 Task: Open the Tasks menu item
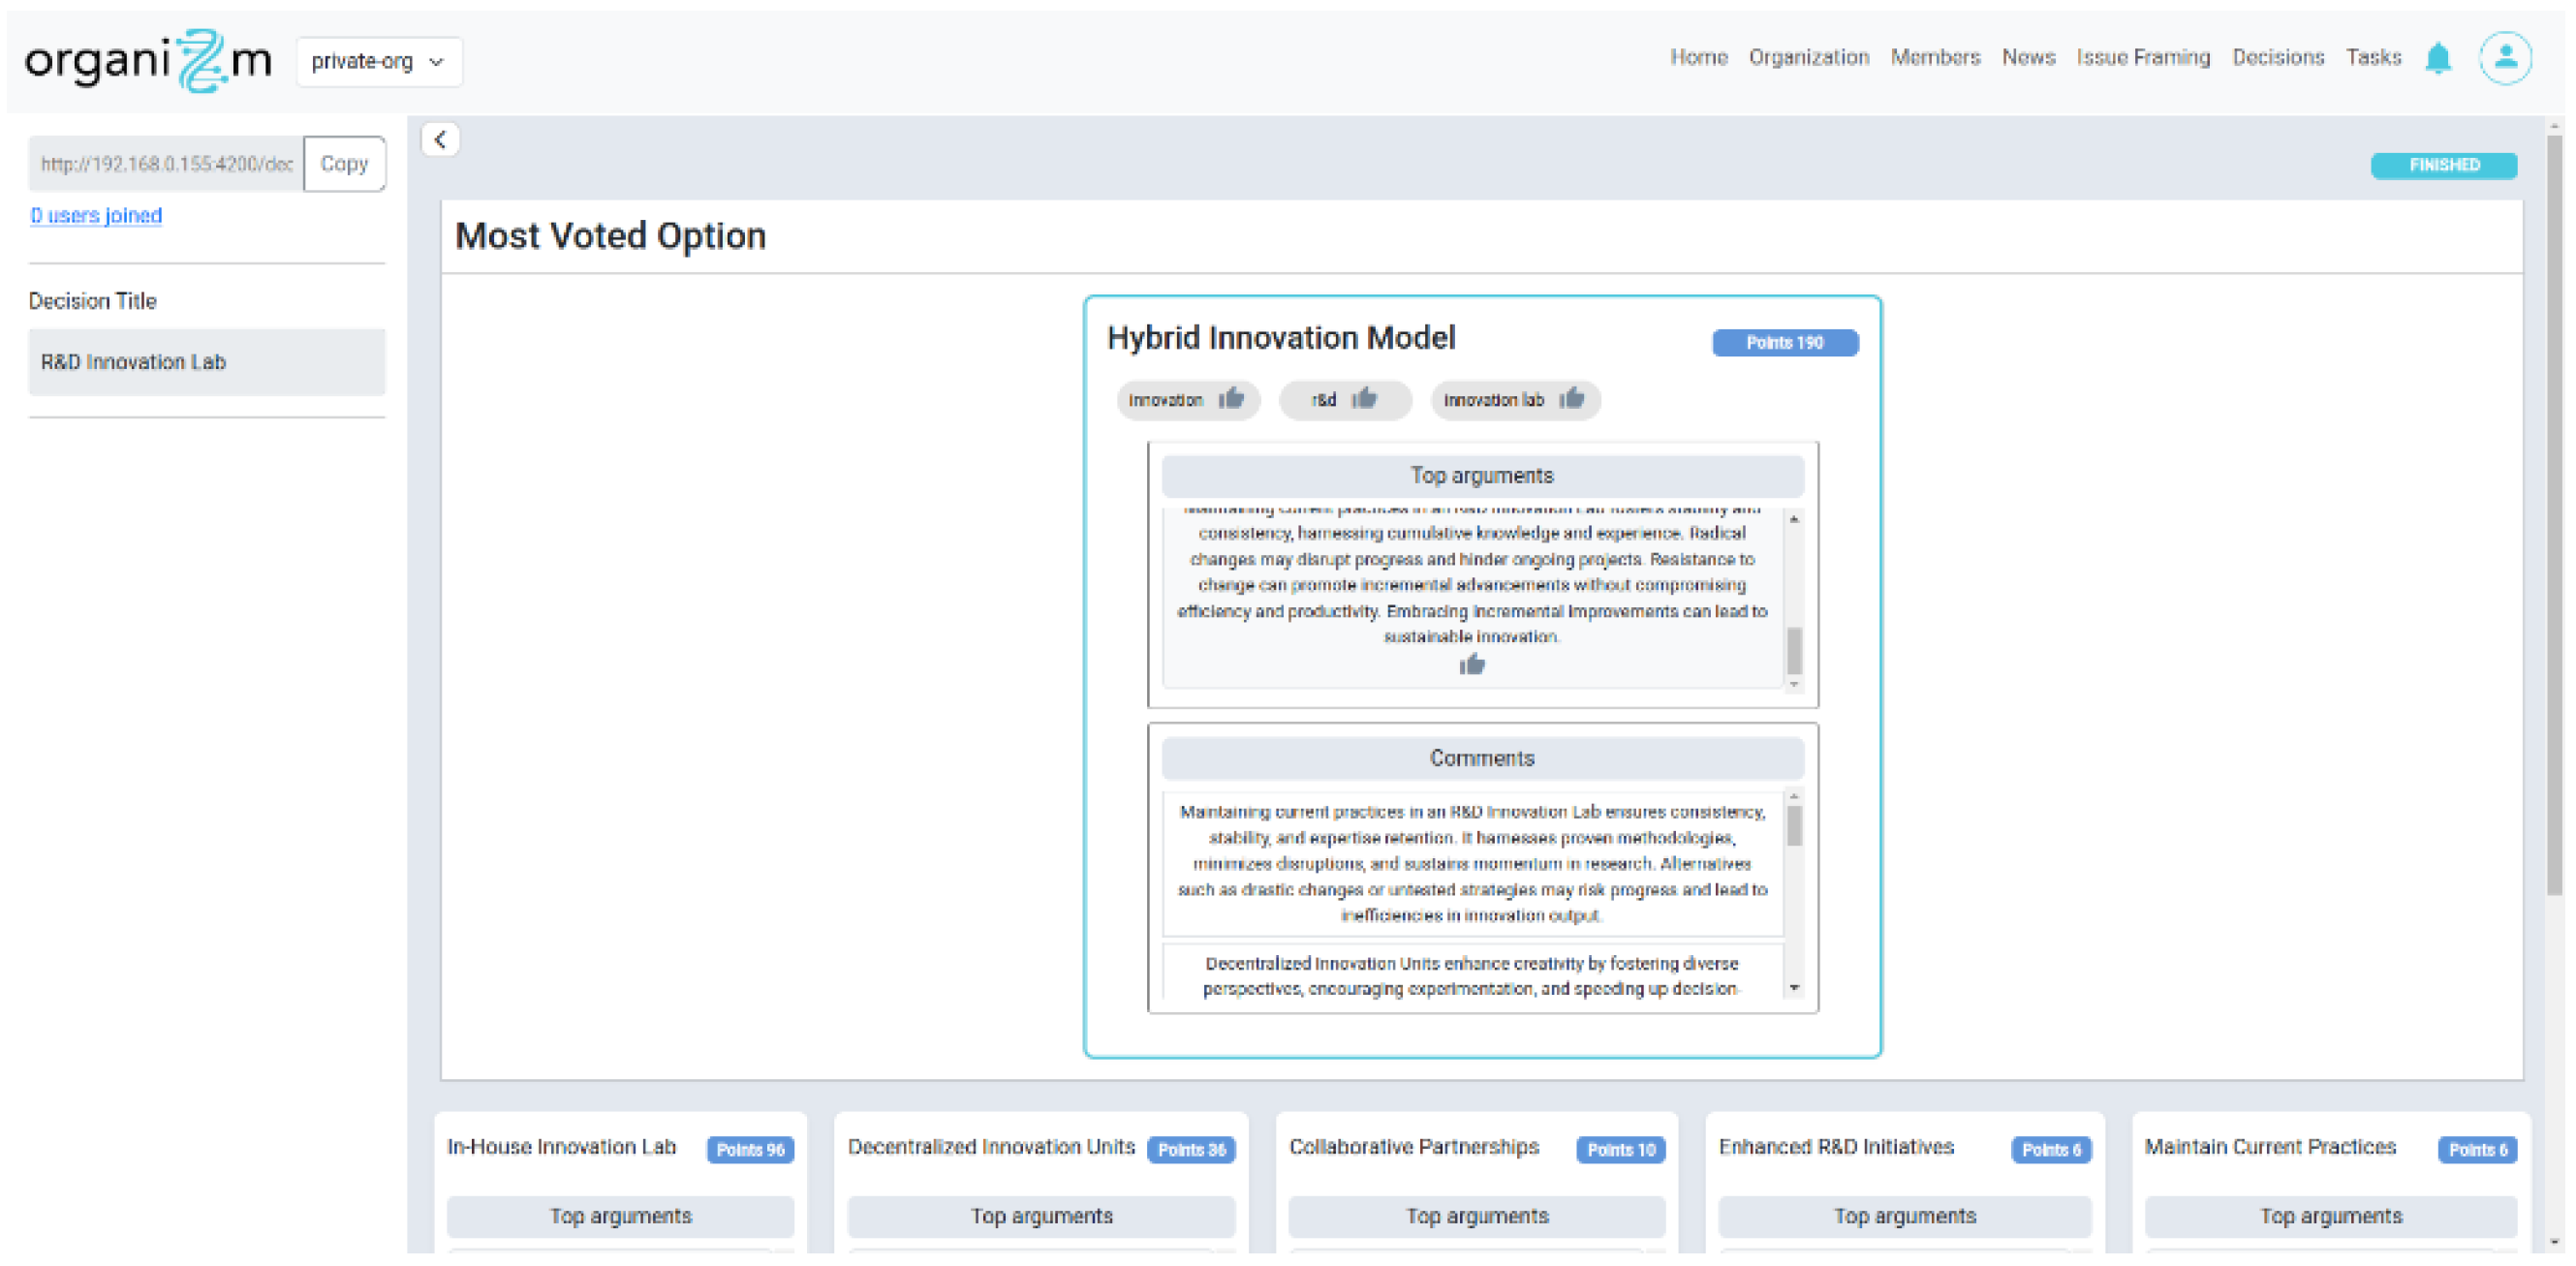(2372, 58)
